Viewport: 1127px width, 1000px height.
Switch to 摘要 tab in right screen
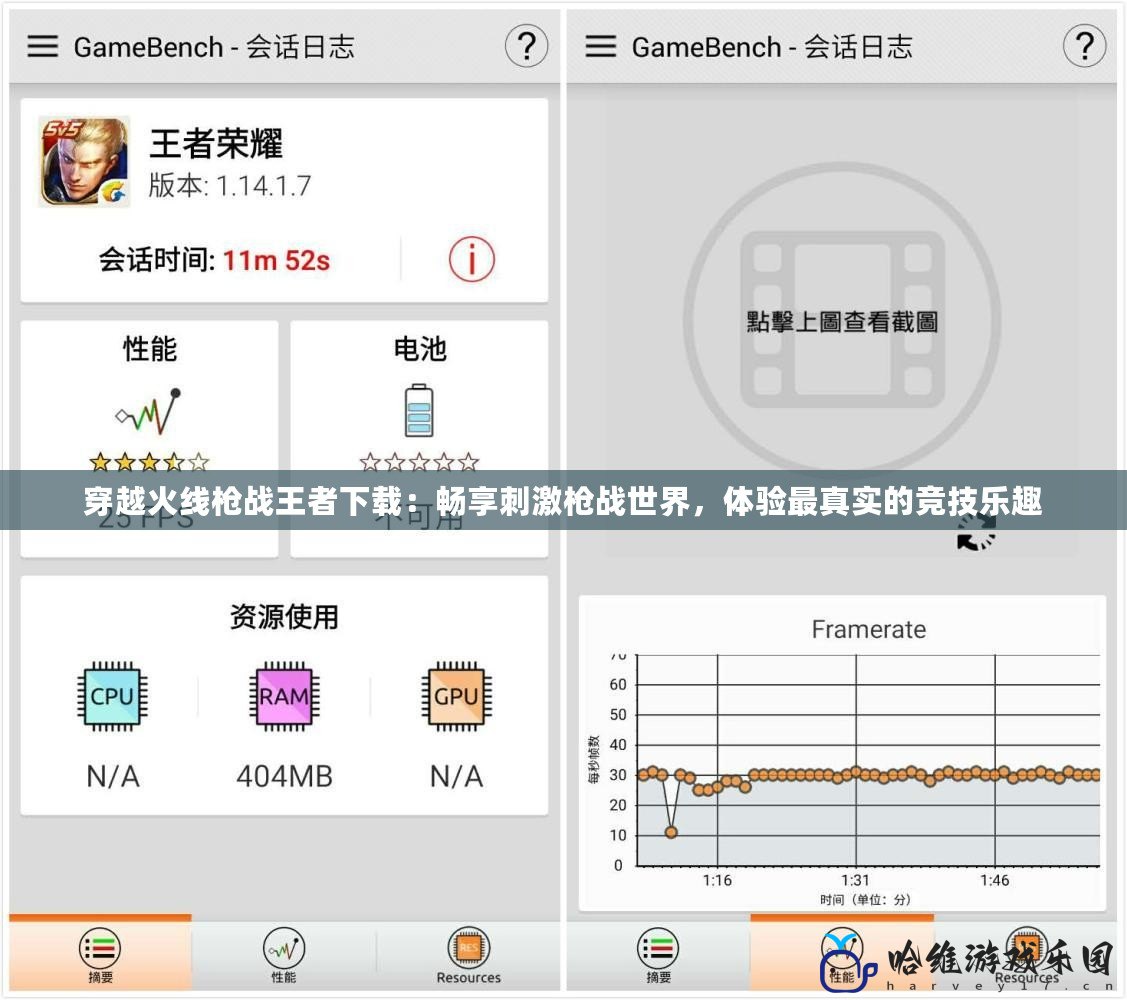coord(658,955)
